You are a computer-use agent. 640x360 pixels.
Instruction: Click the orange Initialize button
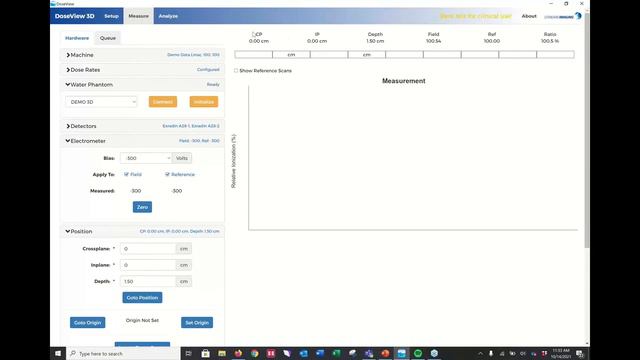coord(204,102)
